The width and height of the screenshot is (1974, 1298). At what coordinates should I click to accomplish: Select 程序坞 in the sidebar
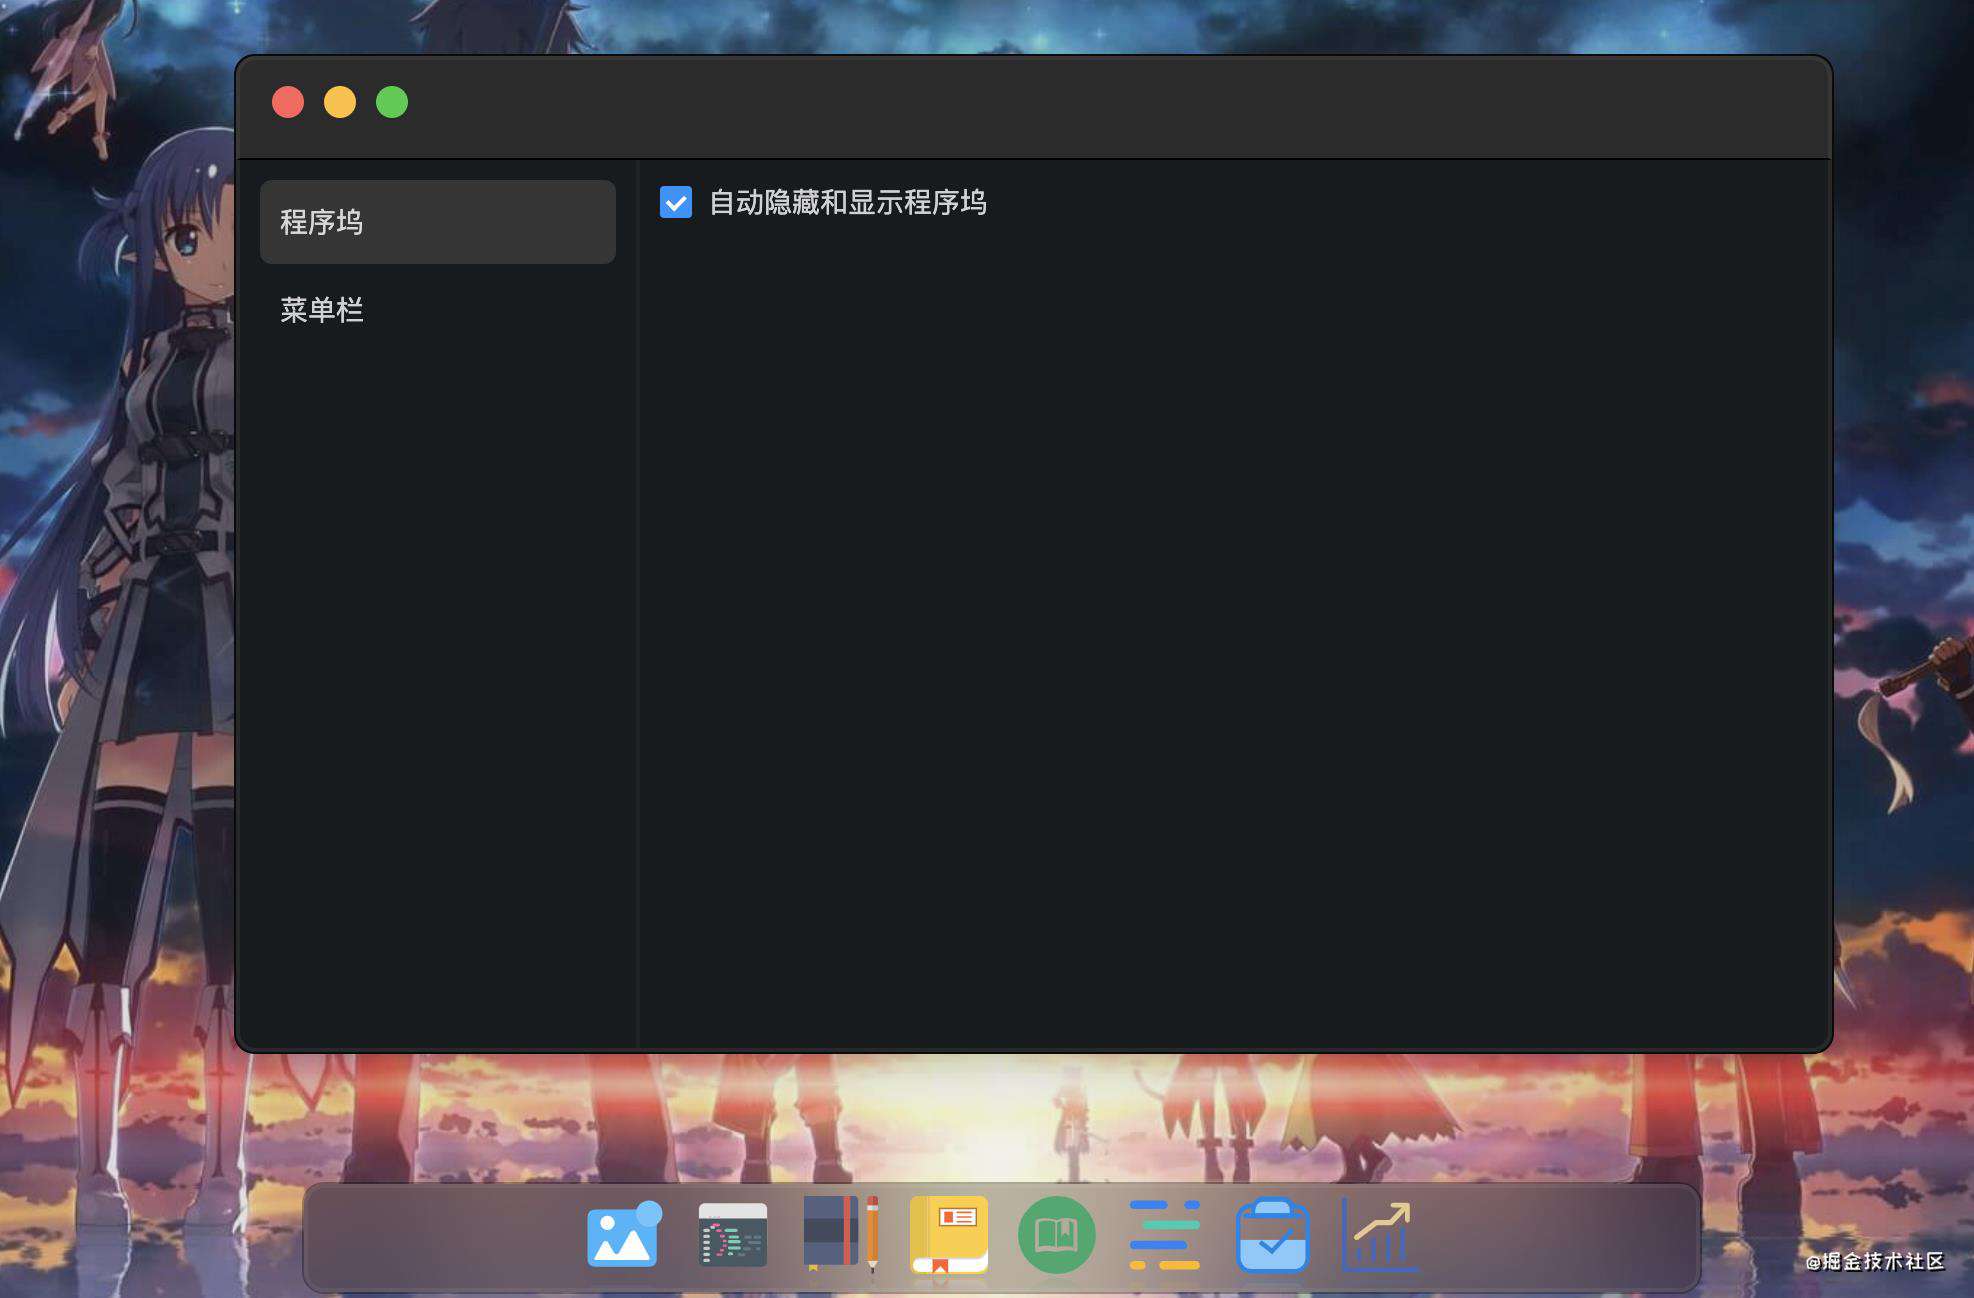438,222
